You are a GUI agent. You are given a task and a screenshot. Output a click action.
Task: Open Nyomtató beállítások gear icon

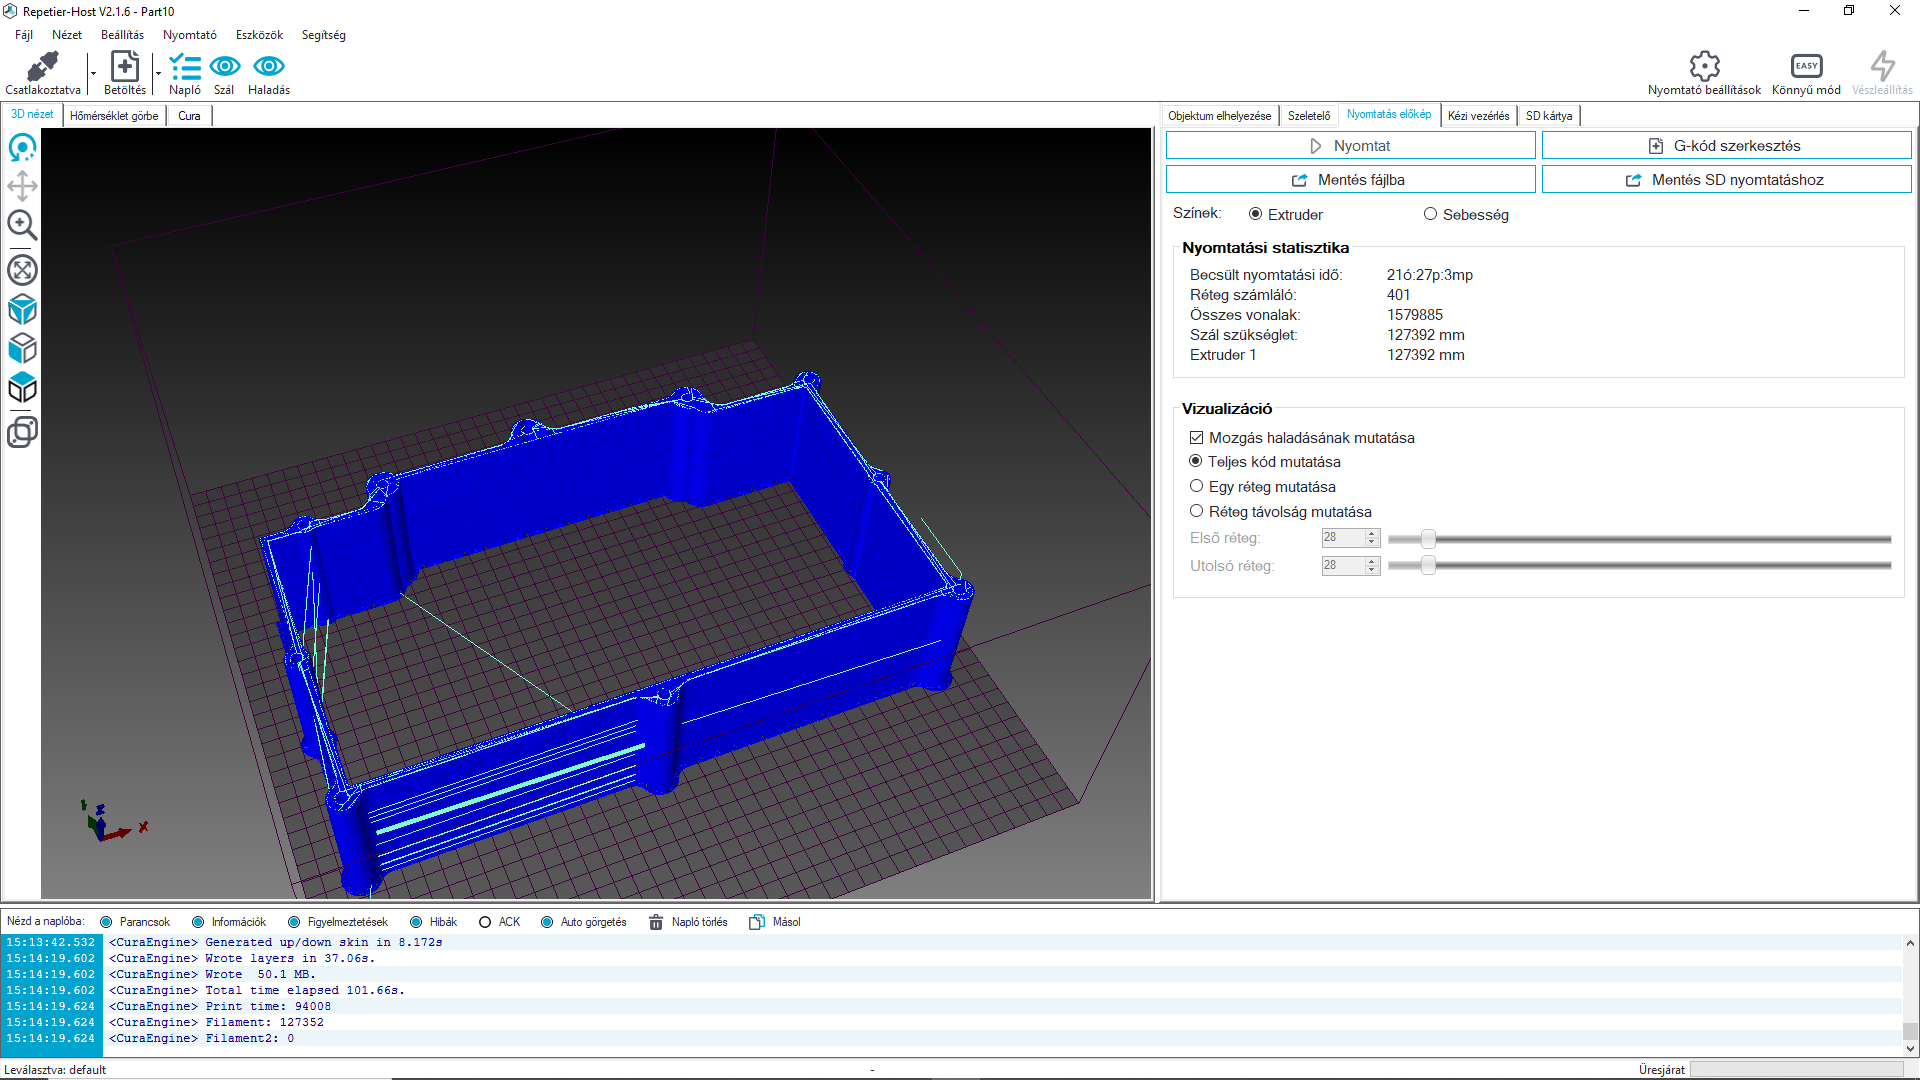[x=1704, y=67]
